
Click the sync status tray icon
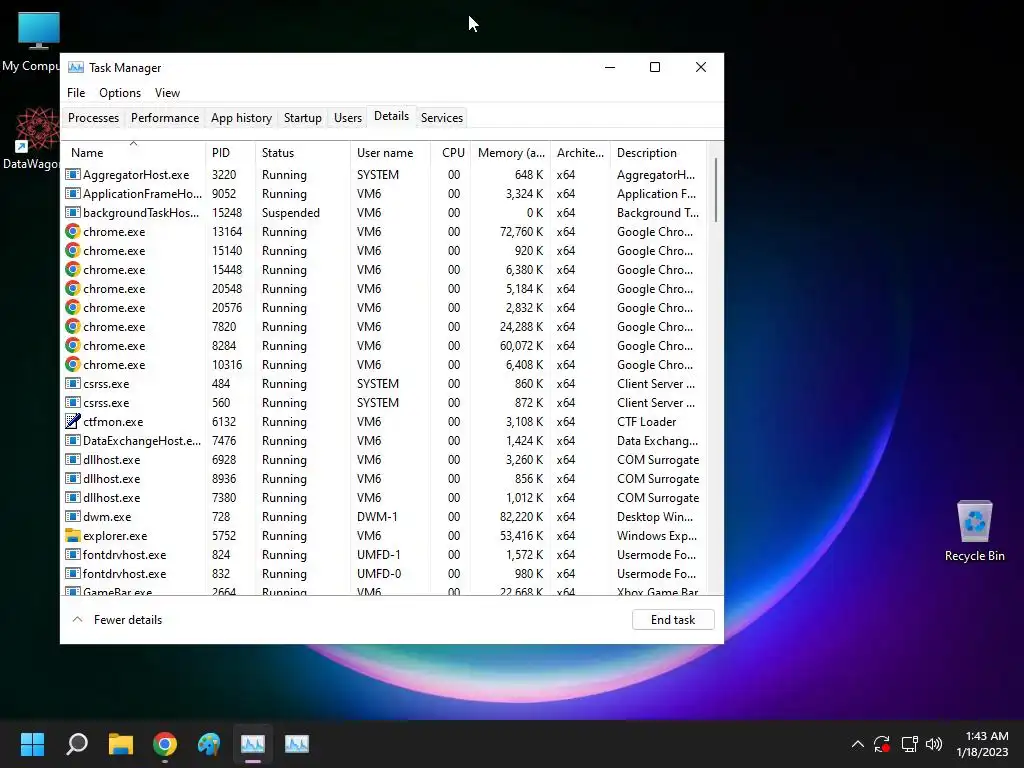point(882,744)
